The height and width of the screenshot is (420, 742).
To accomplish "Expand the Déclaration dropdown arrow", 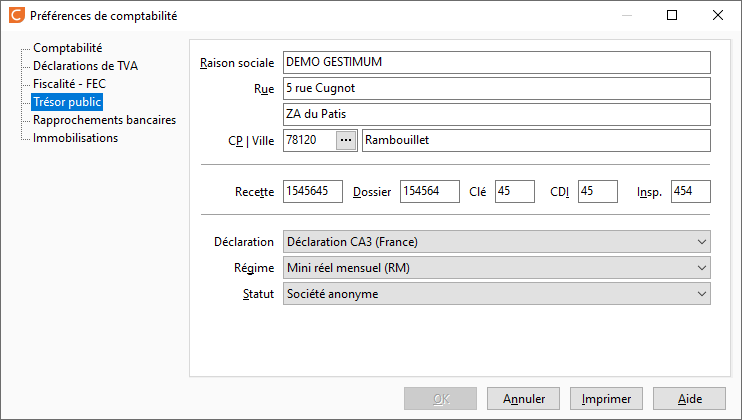I will (701, 242).
